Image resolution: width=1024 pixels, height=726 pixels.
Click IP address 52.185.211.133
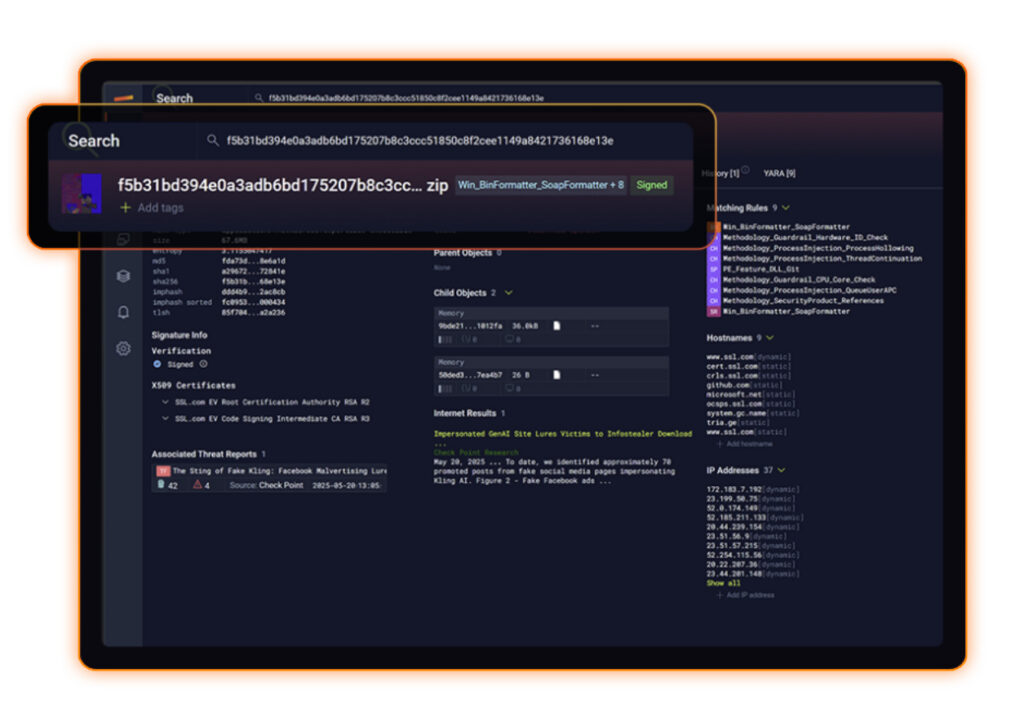tap(736, 518)
